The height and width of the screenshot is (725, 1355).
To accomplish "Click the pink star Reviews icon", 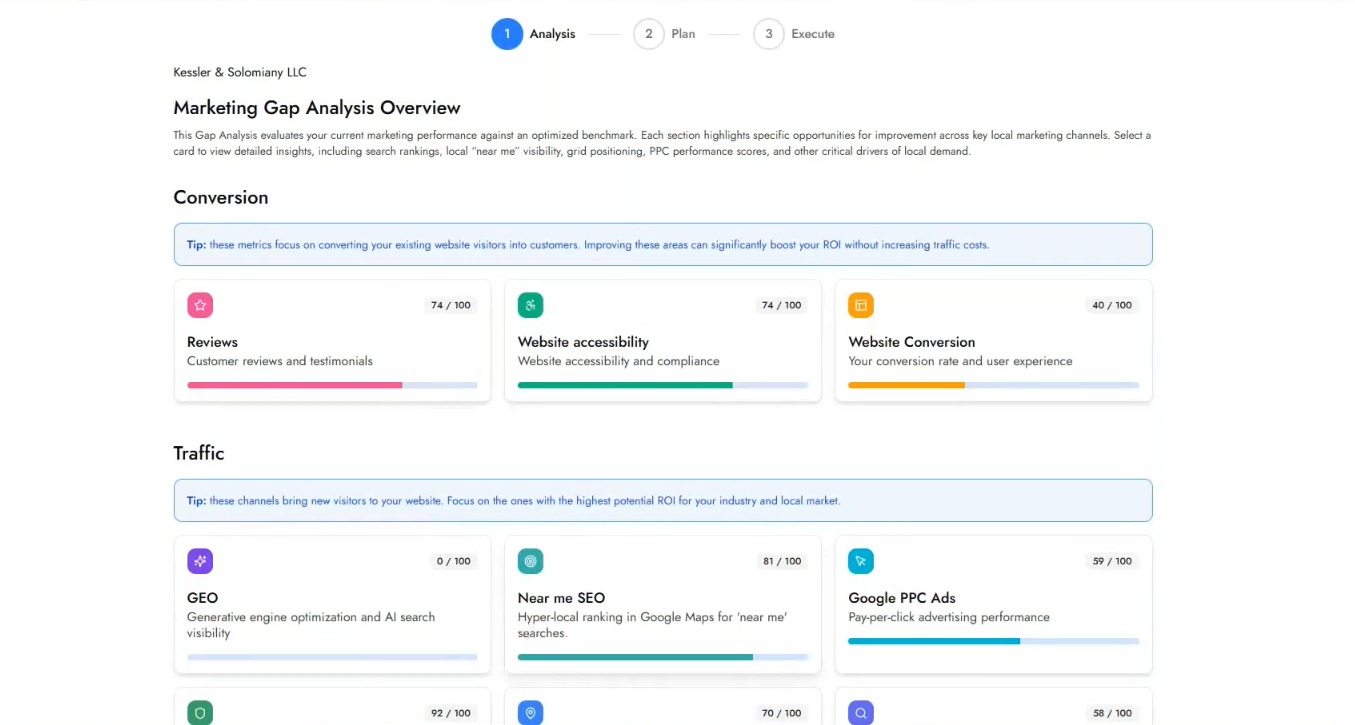I will coord(200,305).
